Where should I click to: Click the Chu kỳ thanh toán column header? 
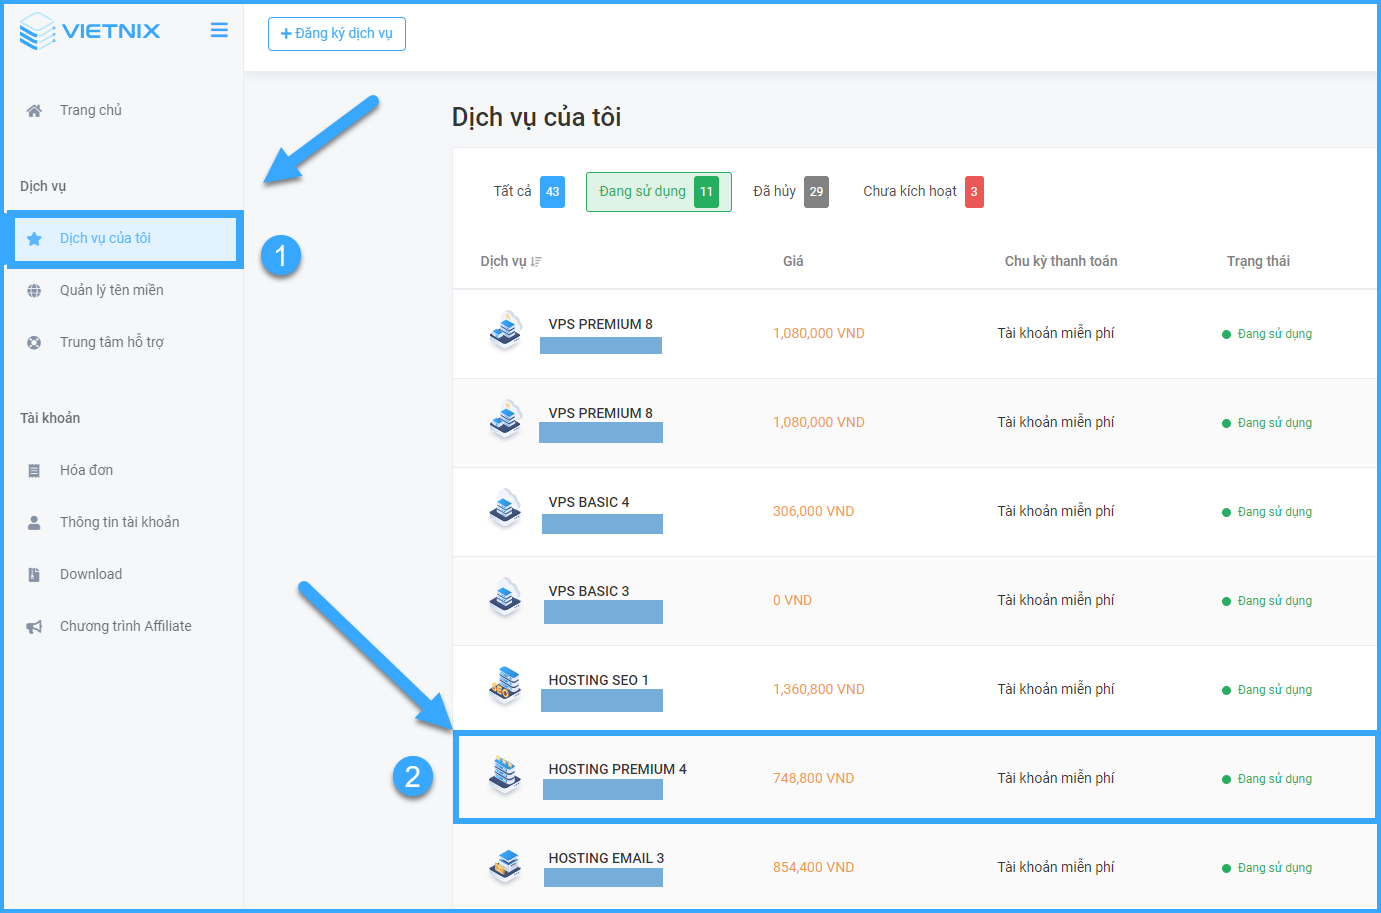1061,261
